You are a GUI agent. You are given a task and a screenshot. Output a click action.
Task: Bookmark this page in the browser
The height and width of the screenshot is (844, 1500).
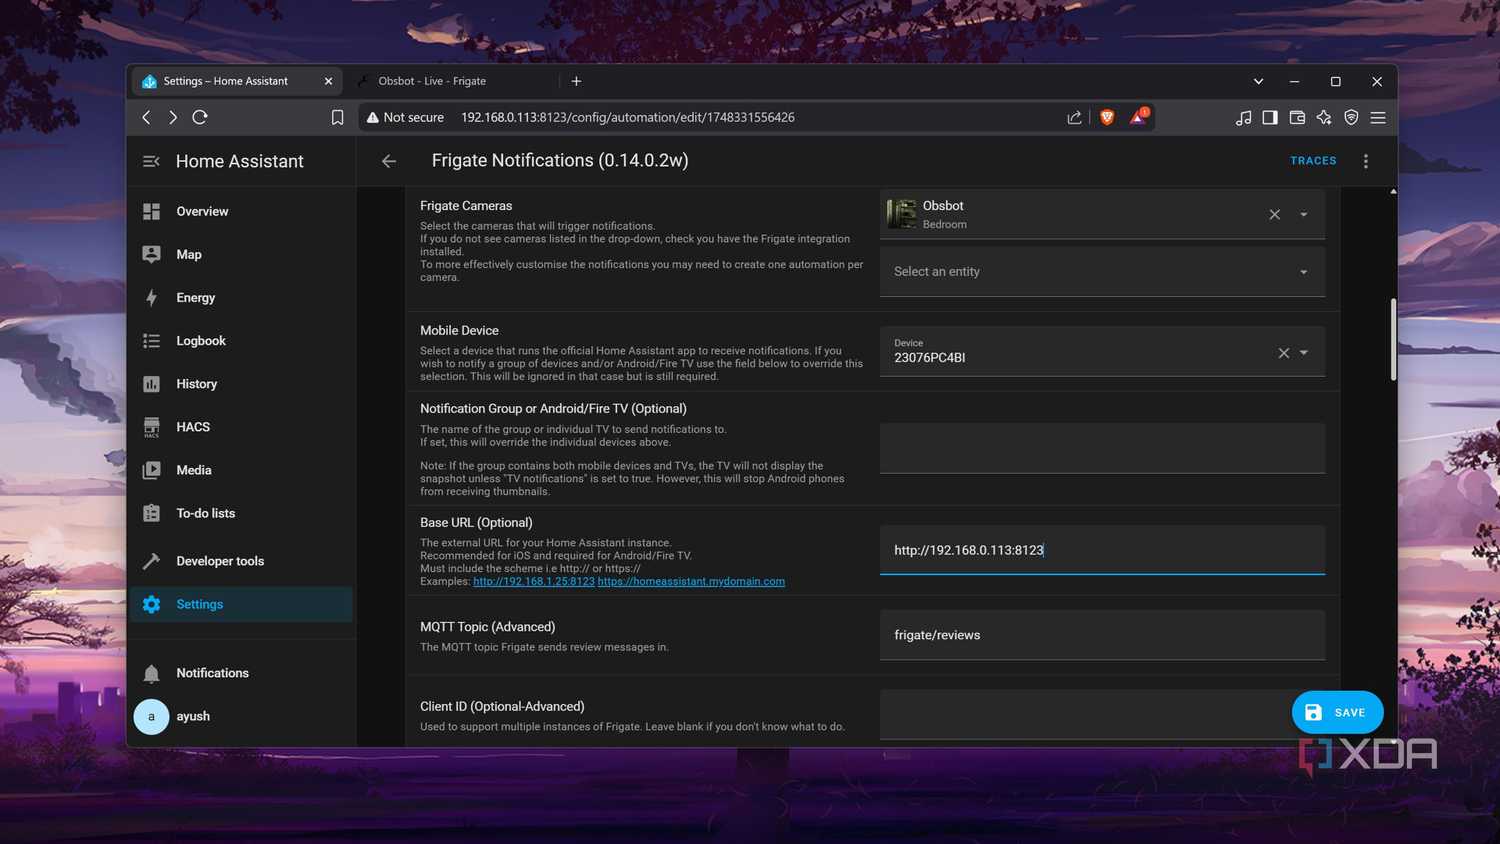click(337, 117)
